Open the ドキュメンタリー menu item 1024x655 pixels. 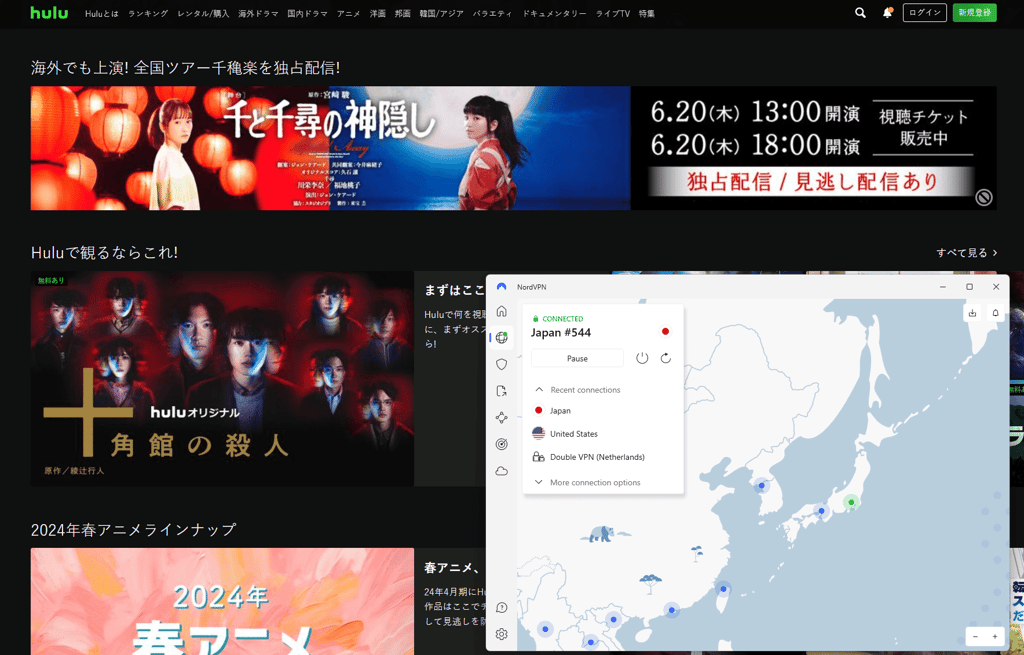554,13
